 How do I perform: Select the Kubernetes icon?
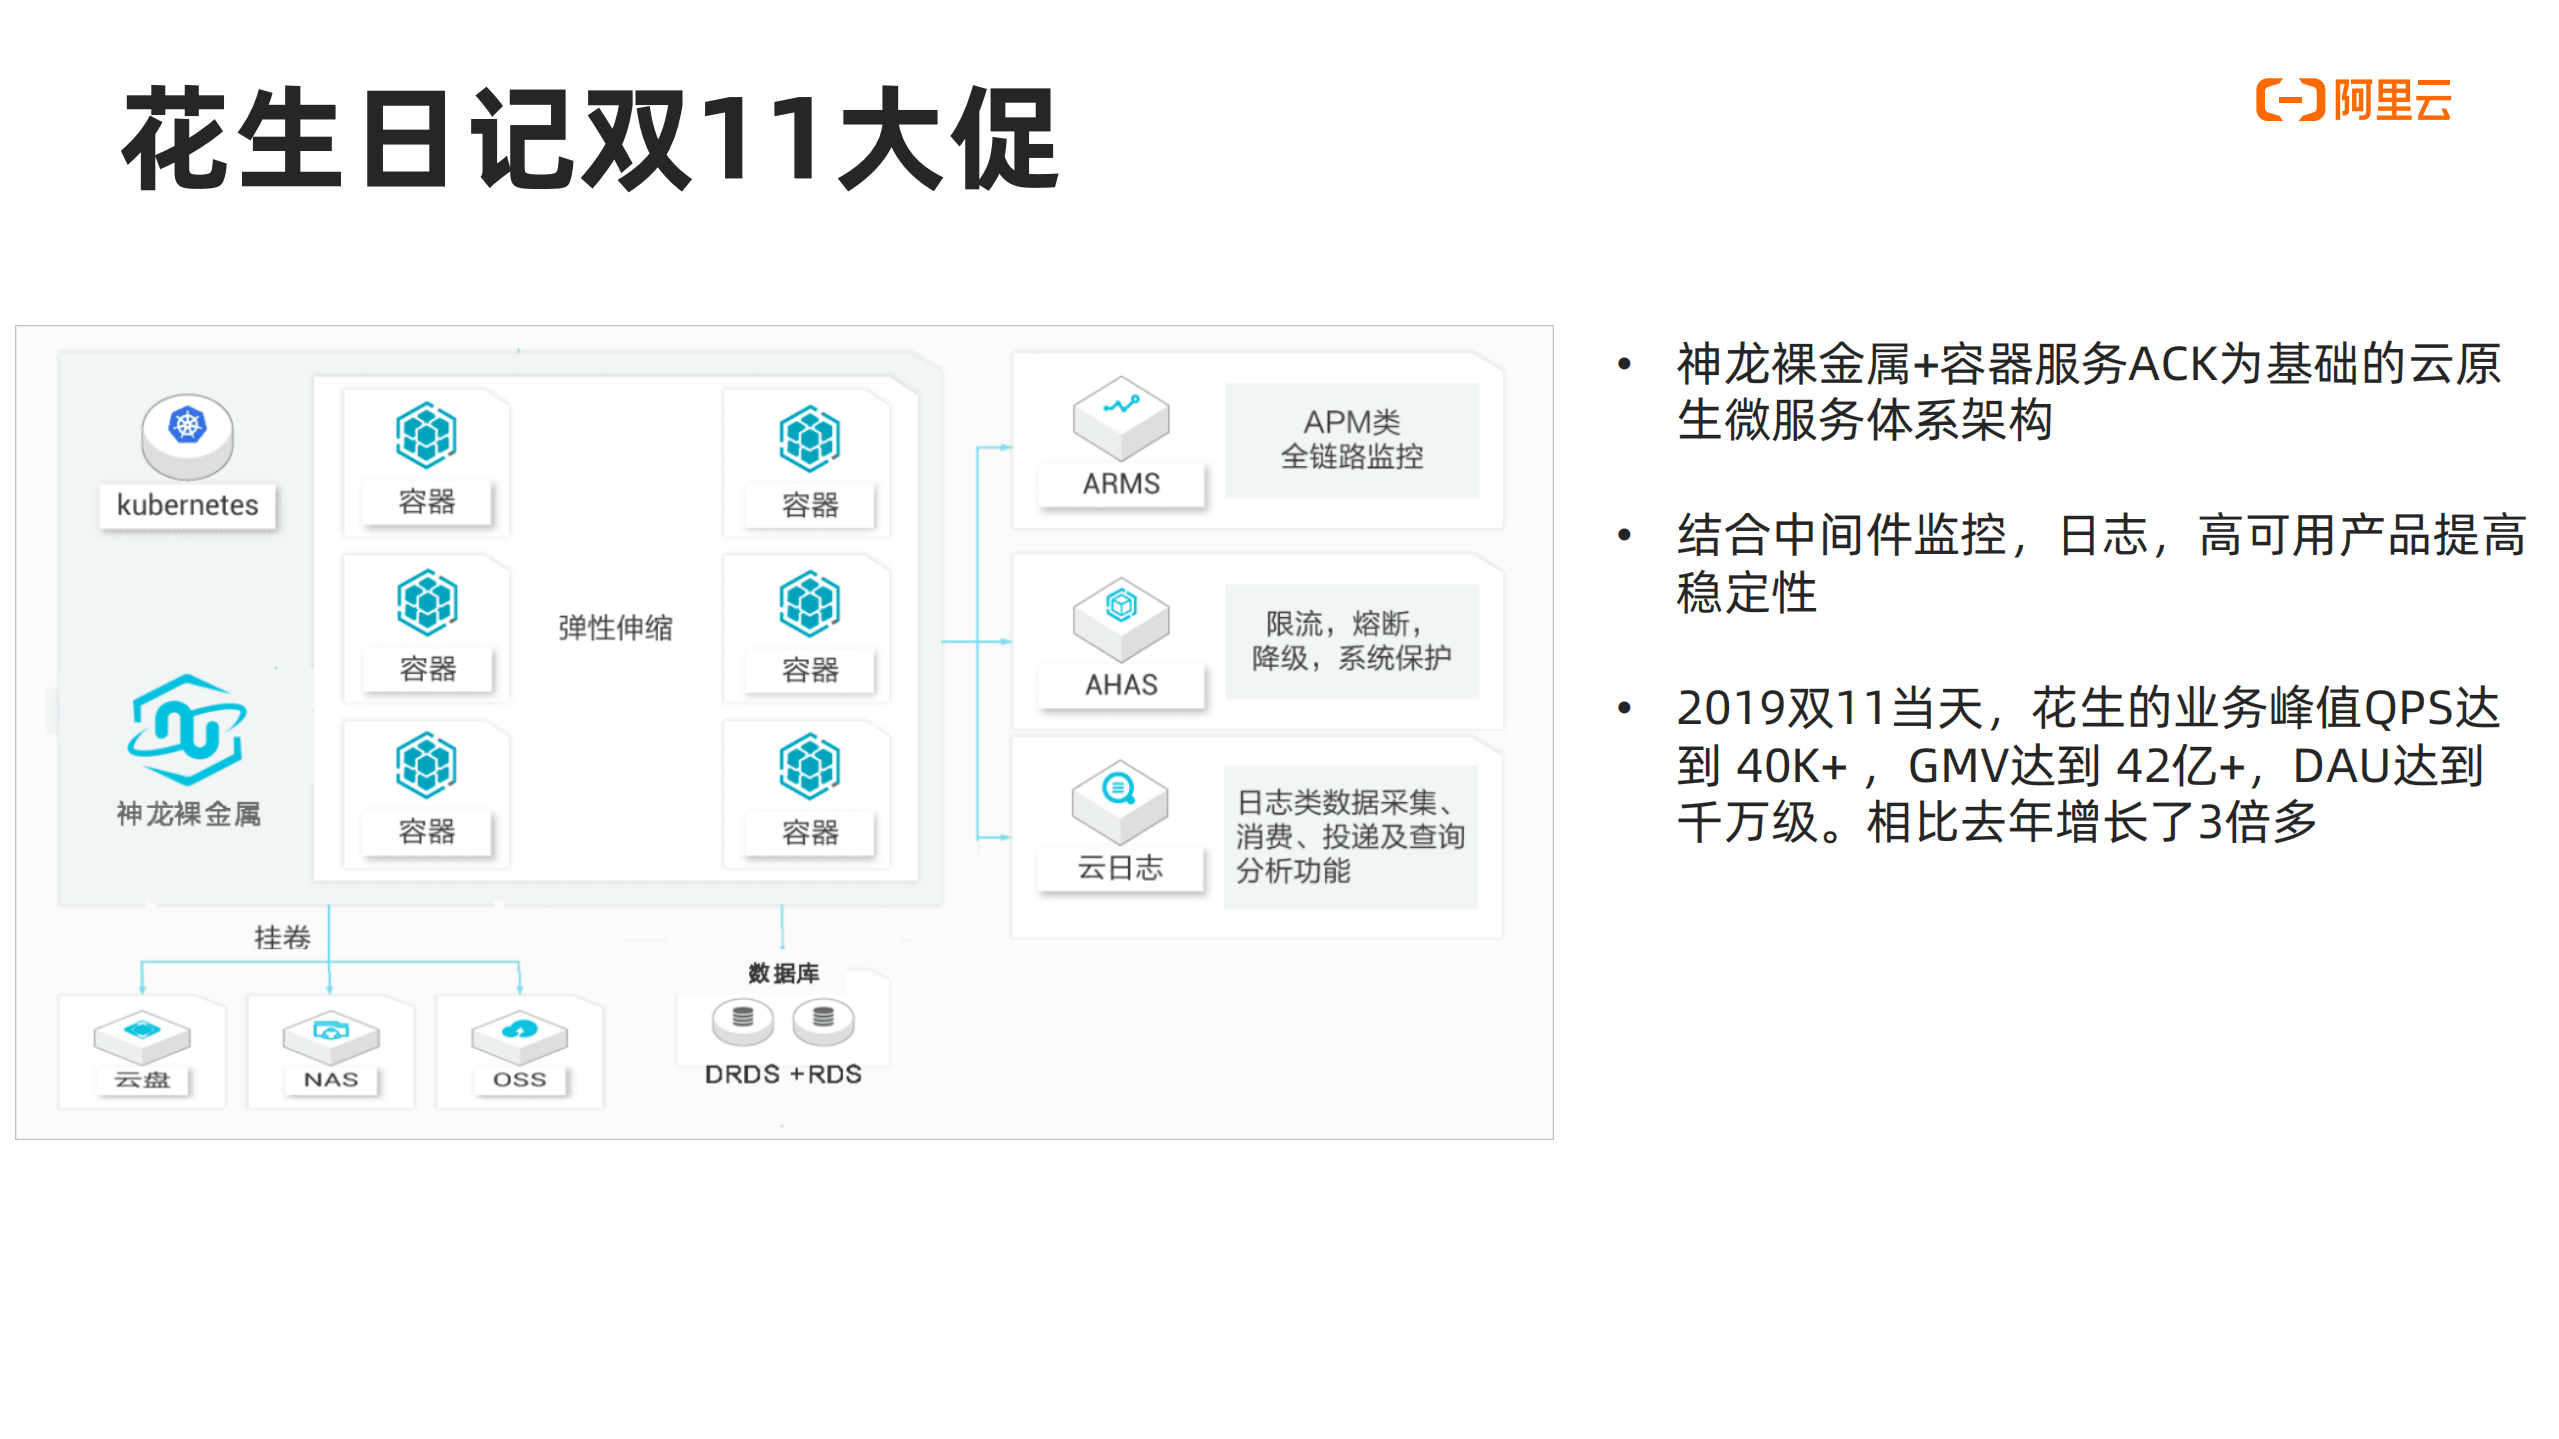click(x=185, y=437)
